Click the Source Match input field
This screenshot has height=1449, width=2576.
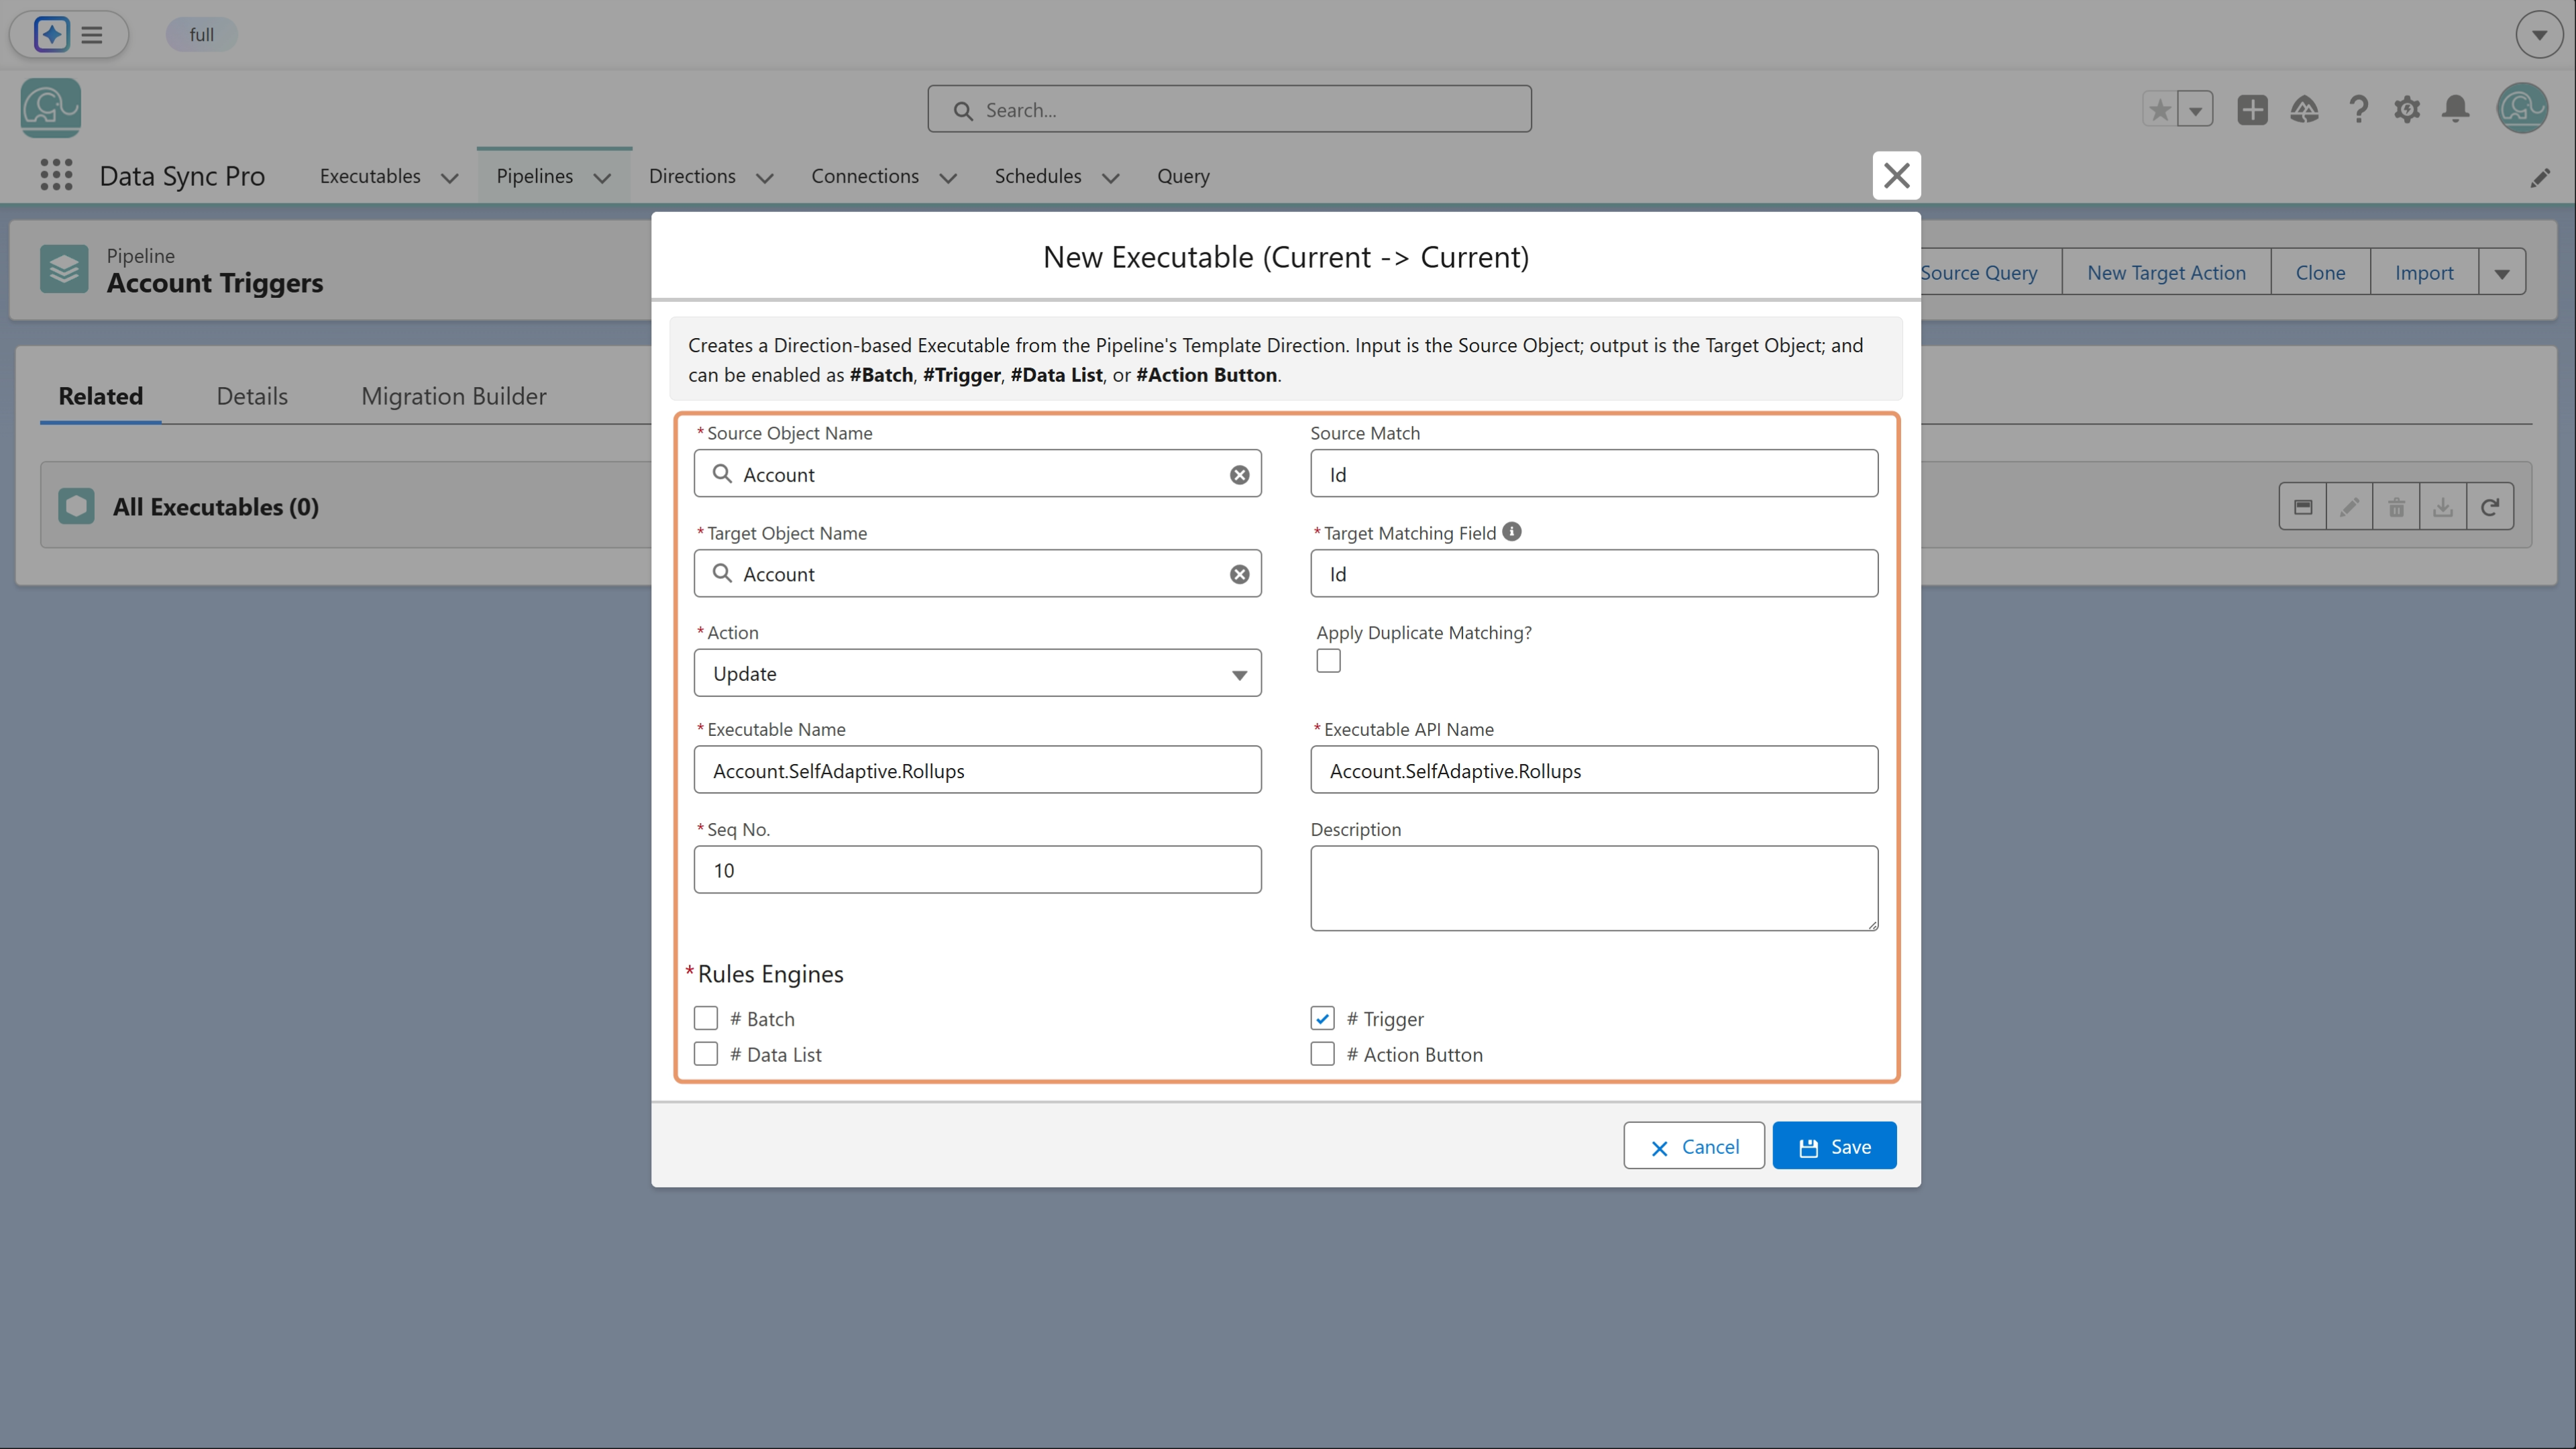point(1594,473)
